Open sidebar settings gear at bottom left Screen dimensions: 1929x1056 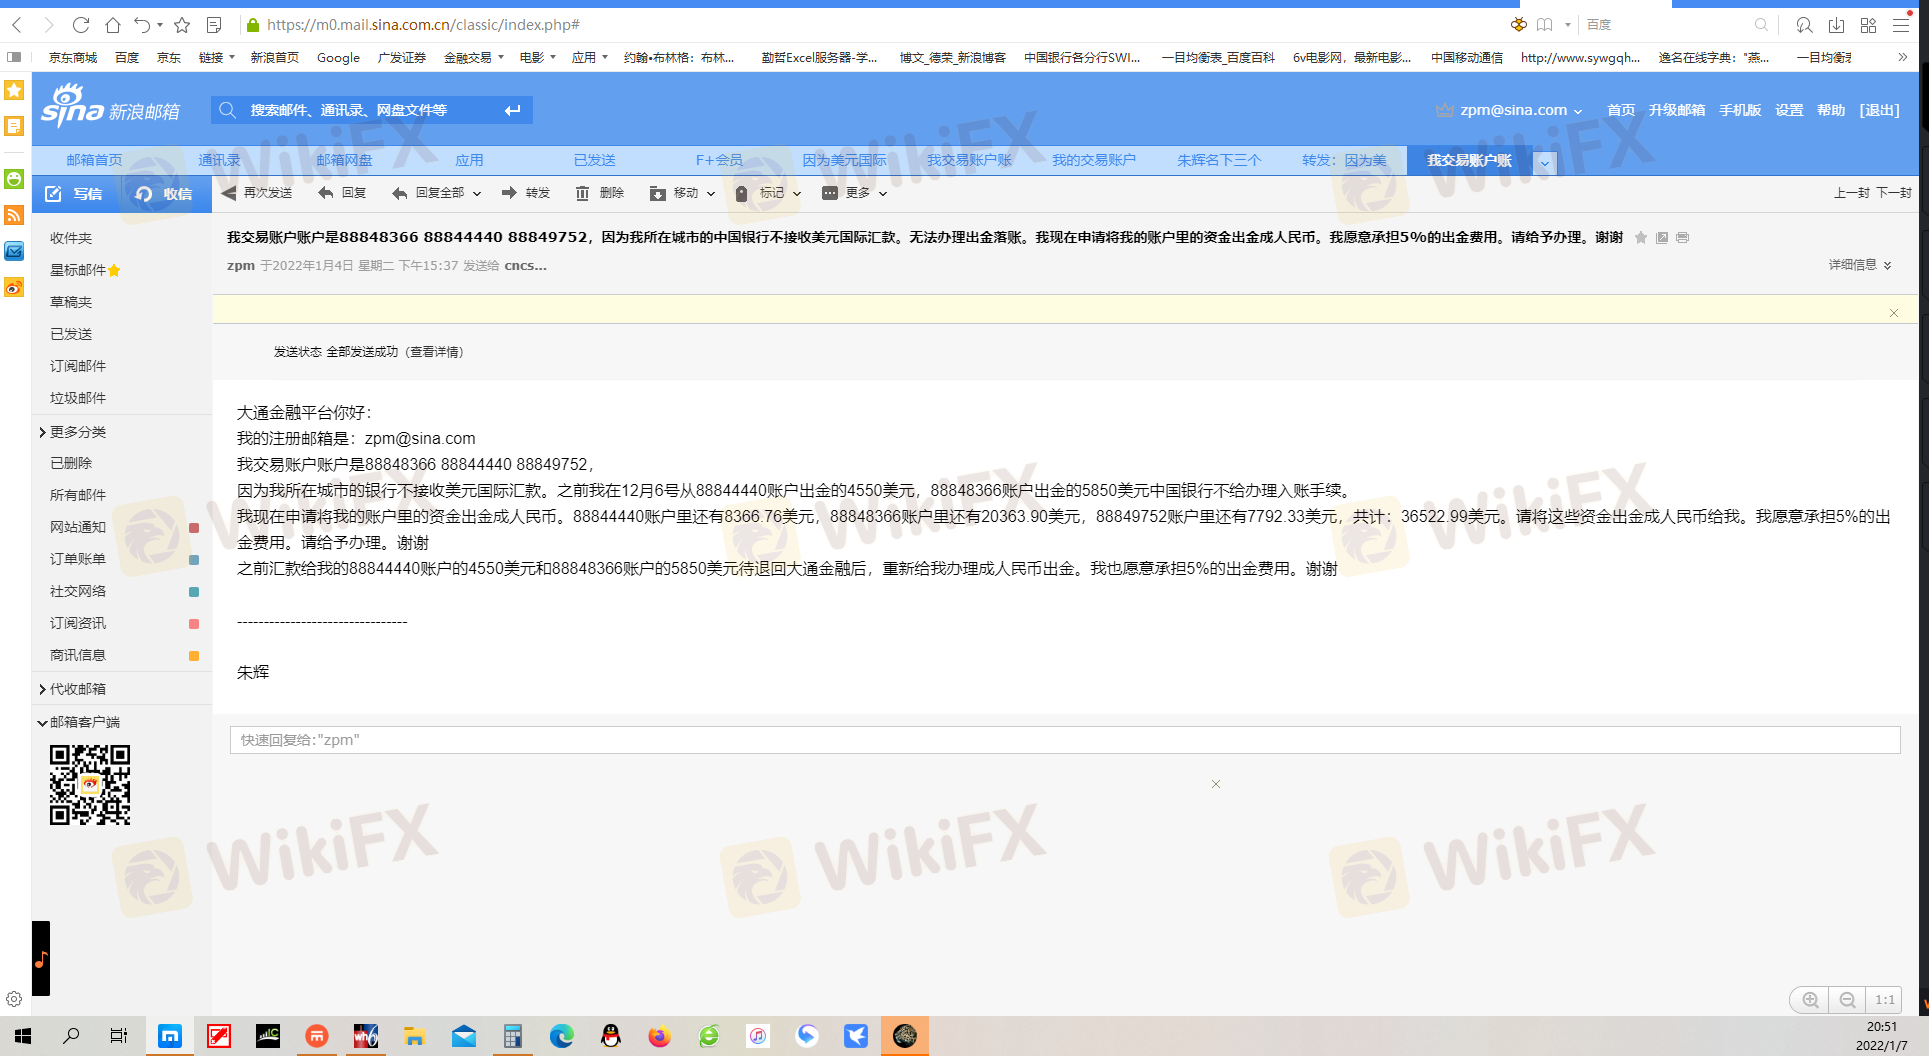tap(14, 999)
